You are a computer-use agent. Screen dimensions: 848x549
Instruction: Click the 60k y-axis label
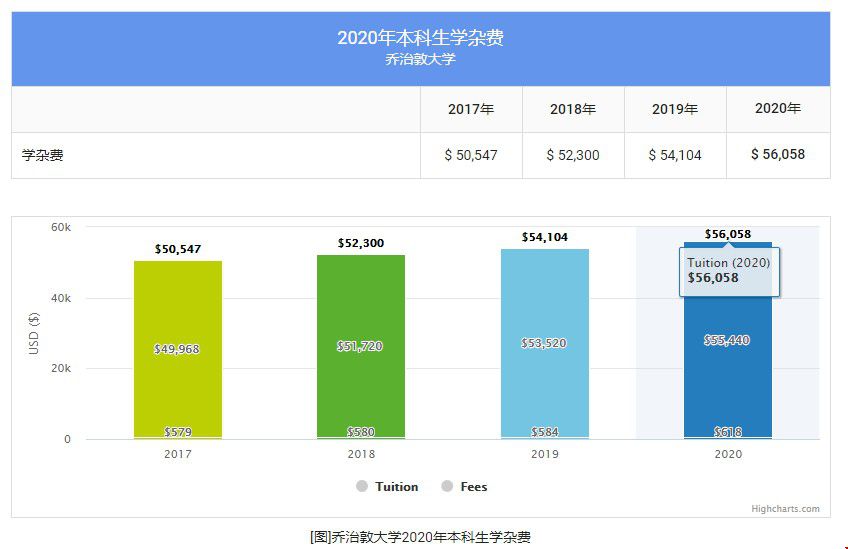[61, 227]
